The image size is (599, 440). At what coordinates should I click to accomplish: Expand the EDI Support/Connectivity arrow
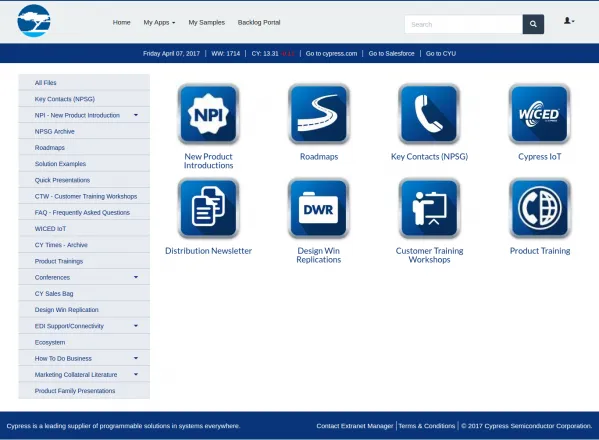pyautogui.click(x=136, y=326)
